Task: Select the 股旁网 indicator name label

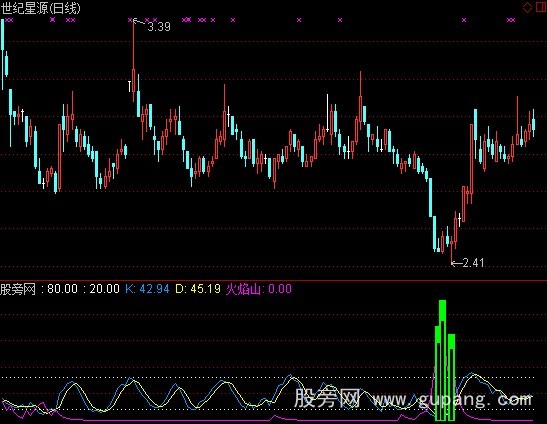Action: point(18,289)
